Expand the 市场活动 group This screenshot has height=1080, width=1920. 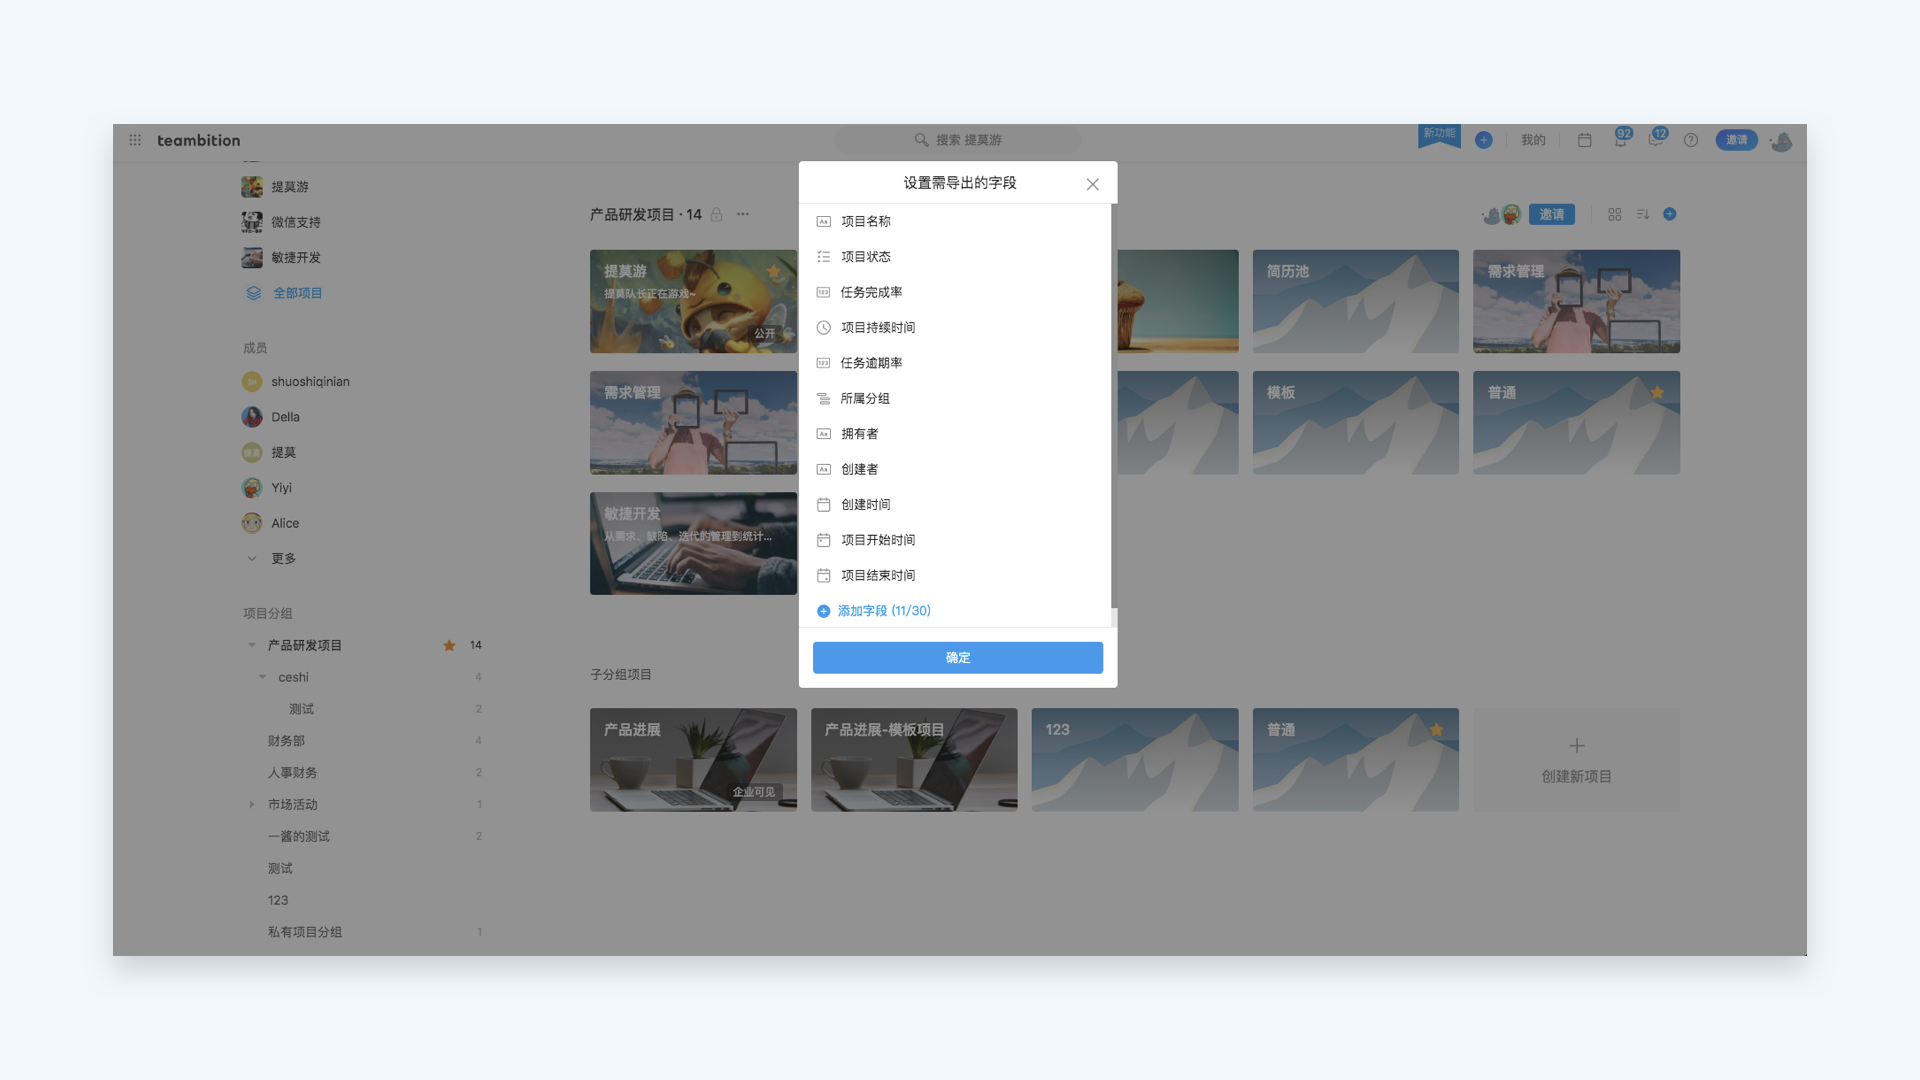[x=252, y=804]
